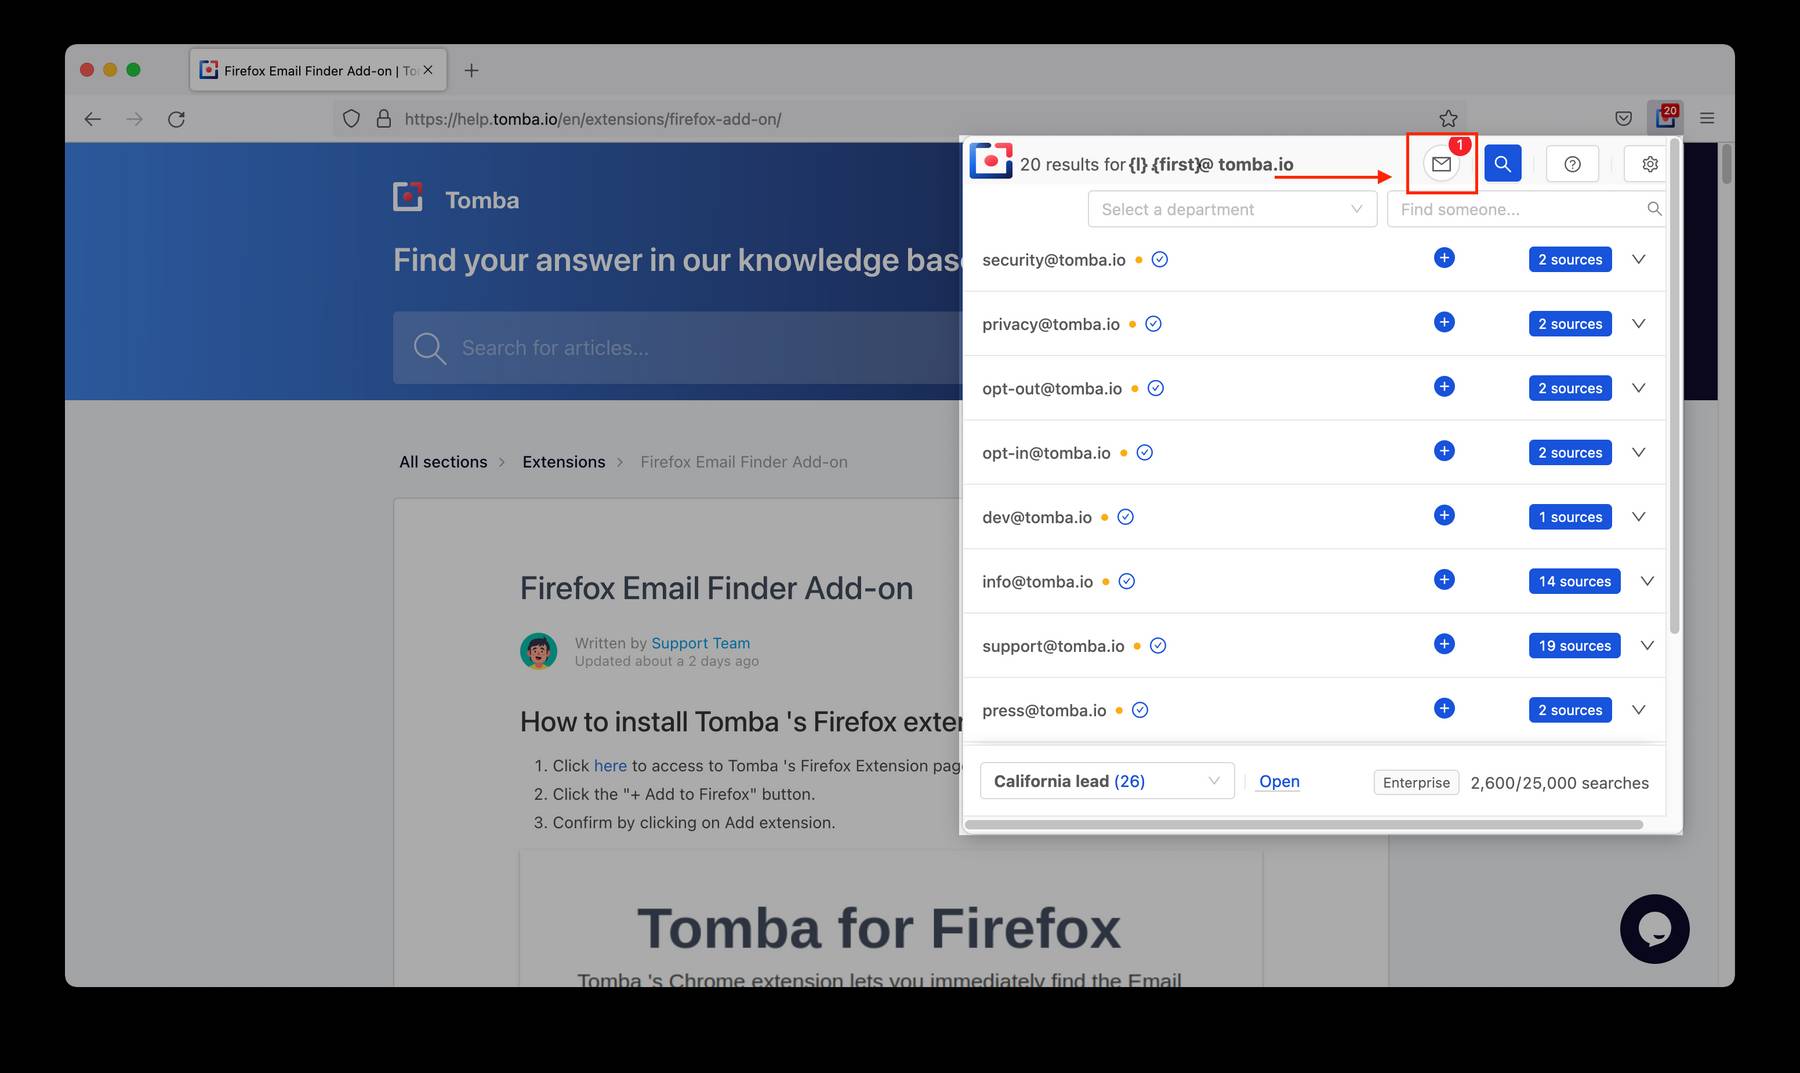Image resolution: width=1800 pixels, height=1073 pixels.
Task: Open a new browser tab
Action: click(x=472, y=70)
